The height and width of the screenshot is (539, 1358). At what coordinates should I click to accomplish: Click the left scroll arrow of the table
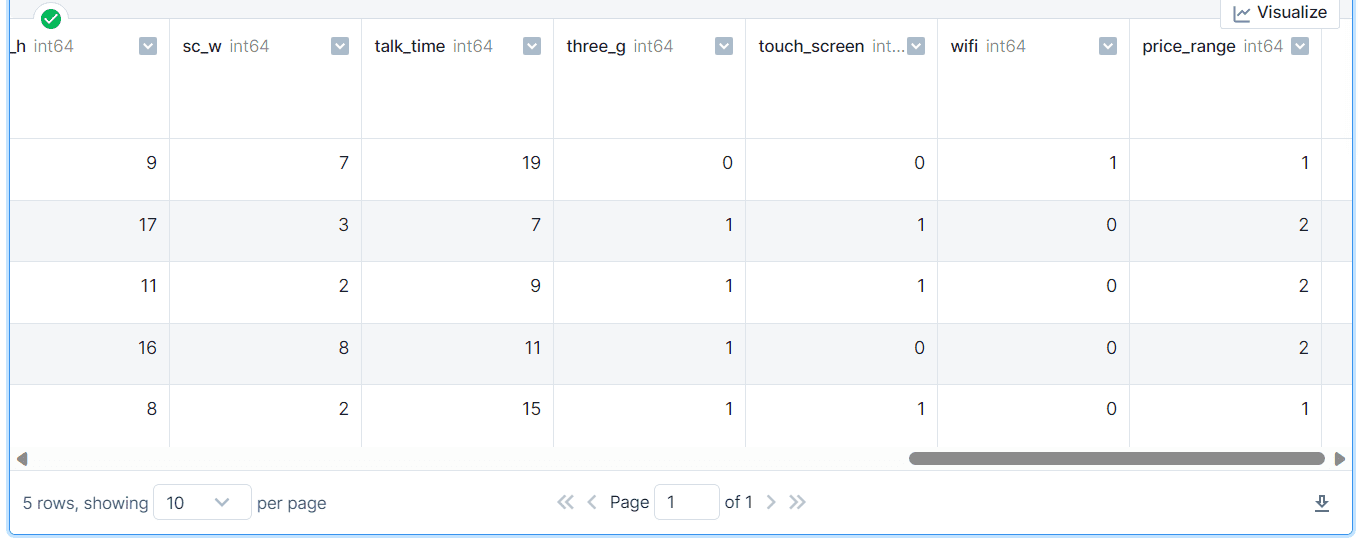[22, 459]
